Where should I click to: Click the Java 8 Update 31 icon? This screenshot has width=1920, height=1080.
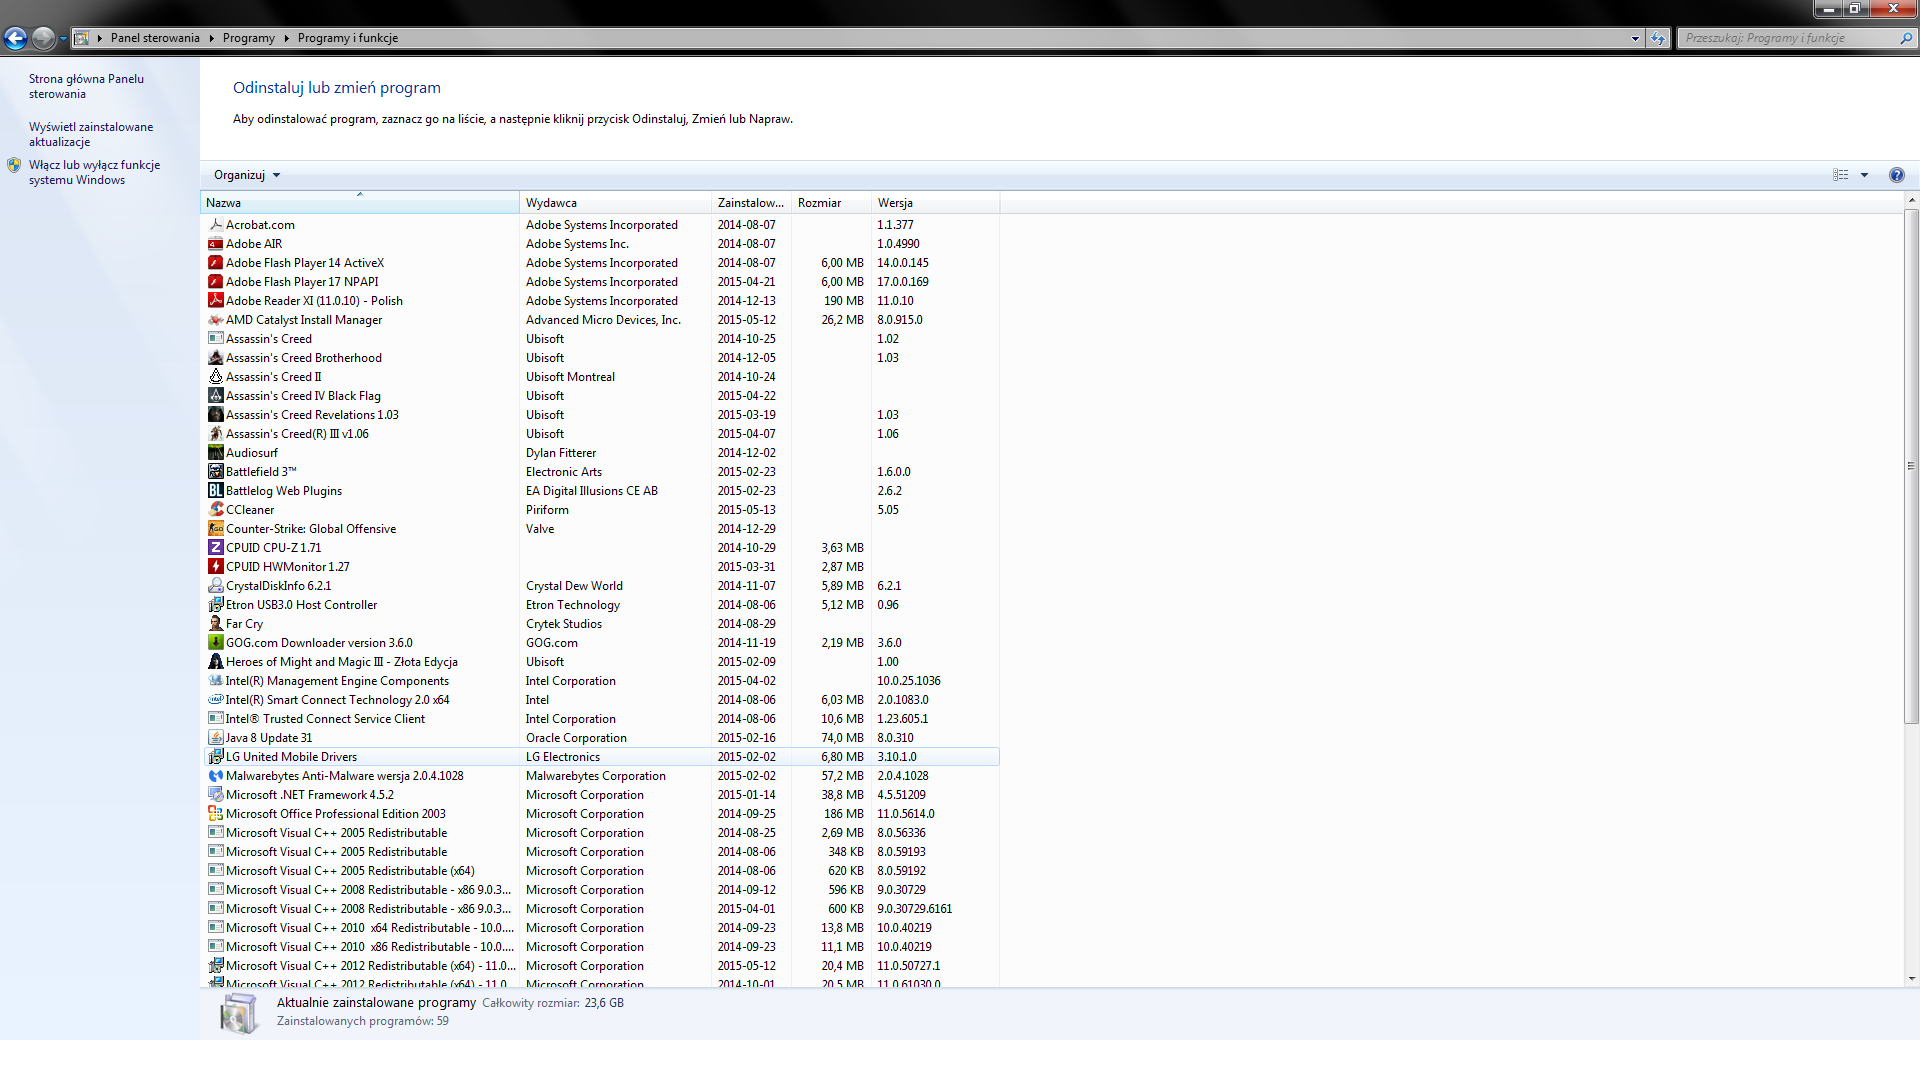point(215,738)
